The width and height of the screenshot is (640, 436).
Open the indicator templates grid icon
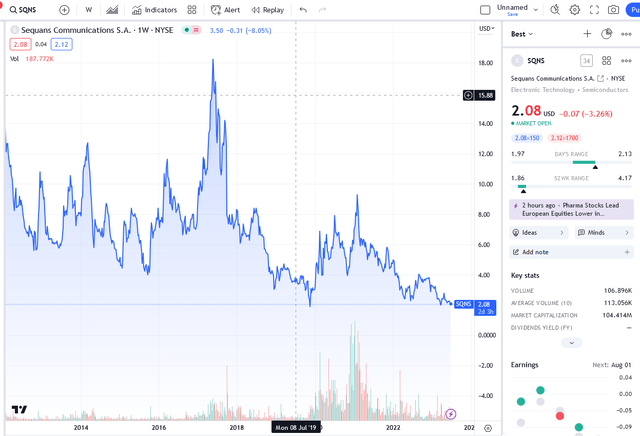point(191,10)
